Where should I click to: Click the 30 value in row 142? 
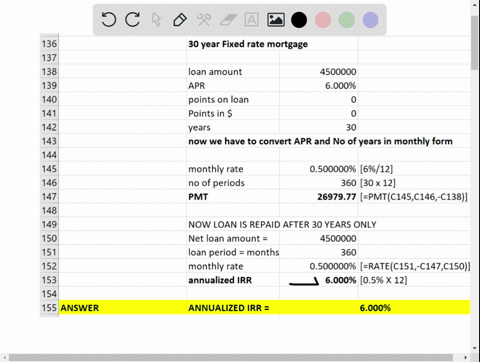click(x=351, y=127)
